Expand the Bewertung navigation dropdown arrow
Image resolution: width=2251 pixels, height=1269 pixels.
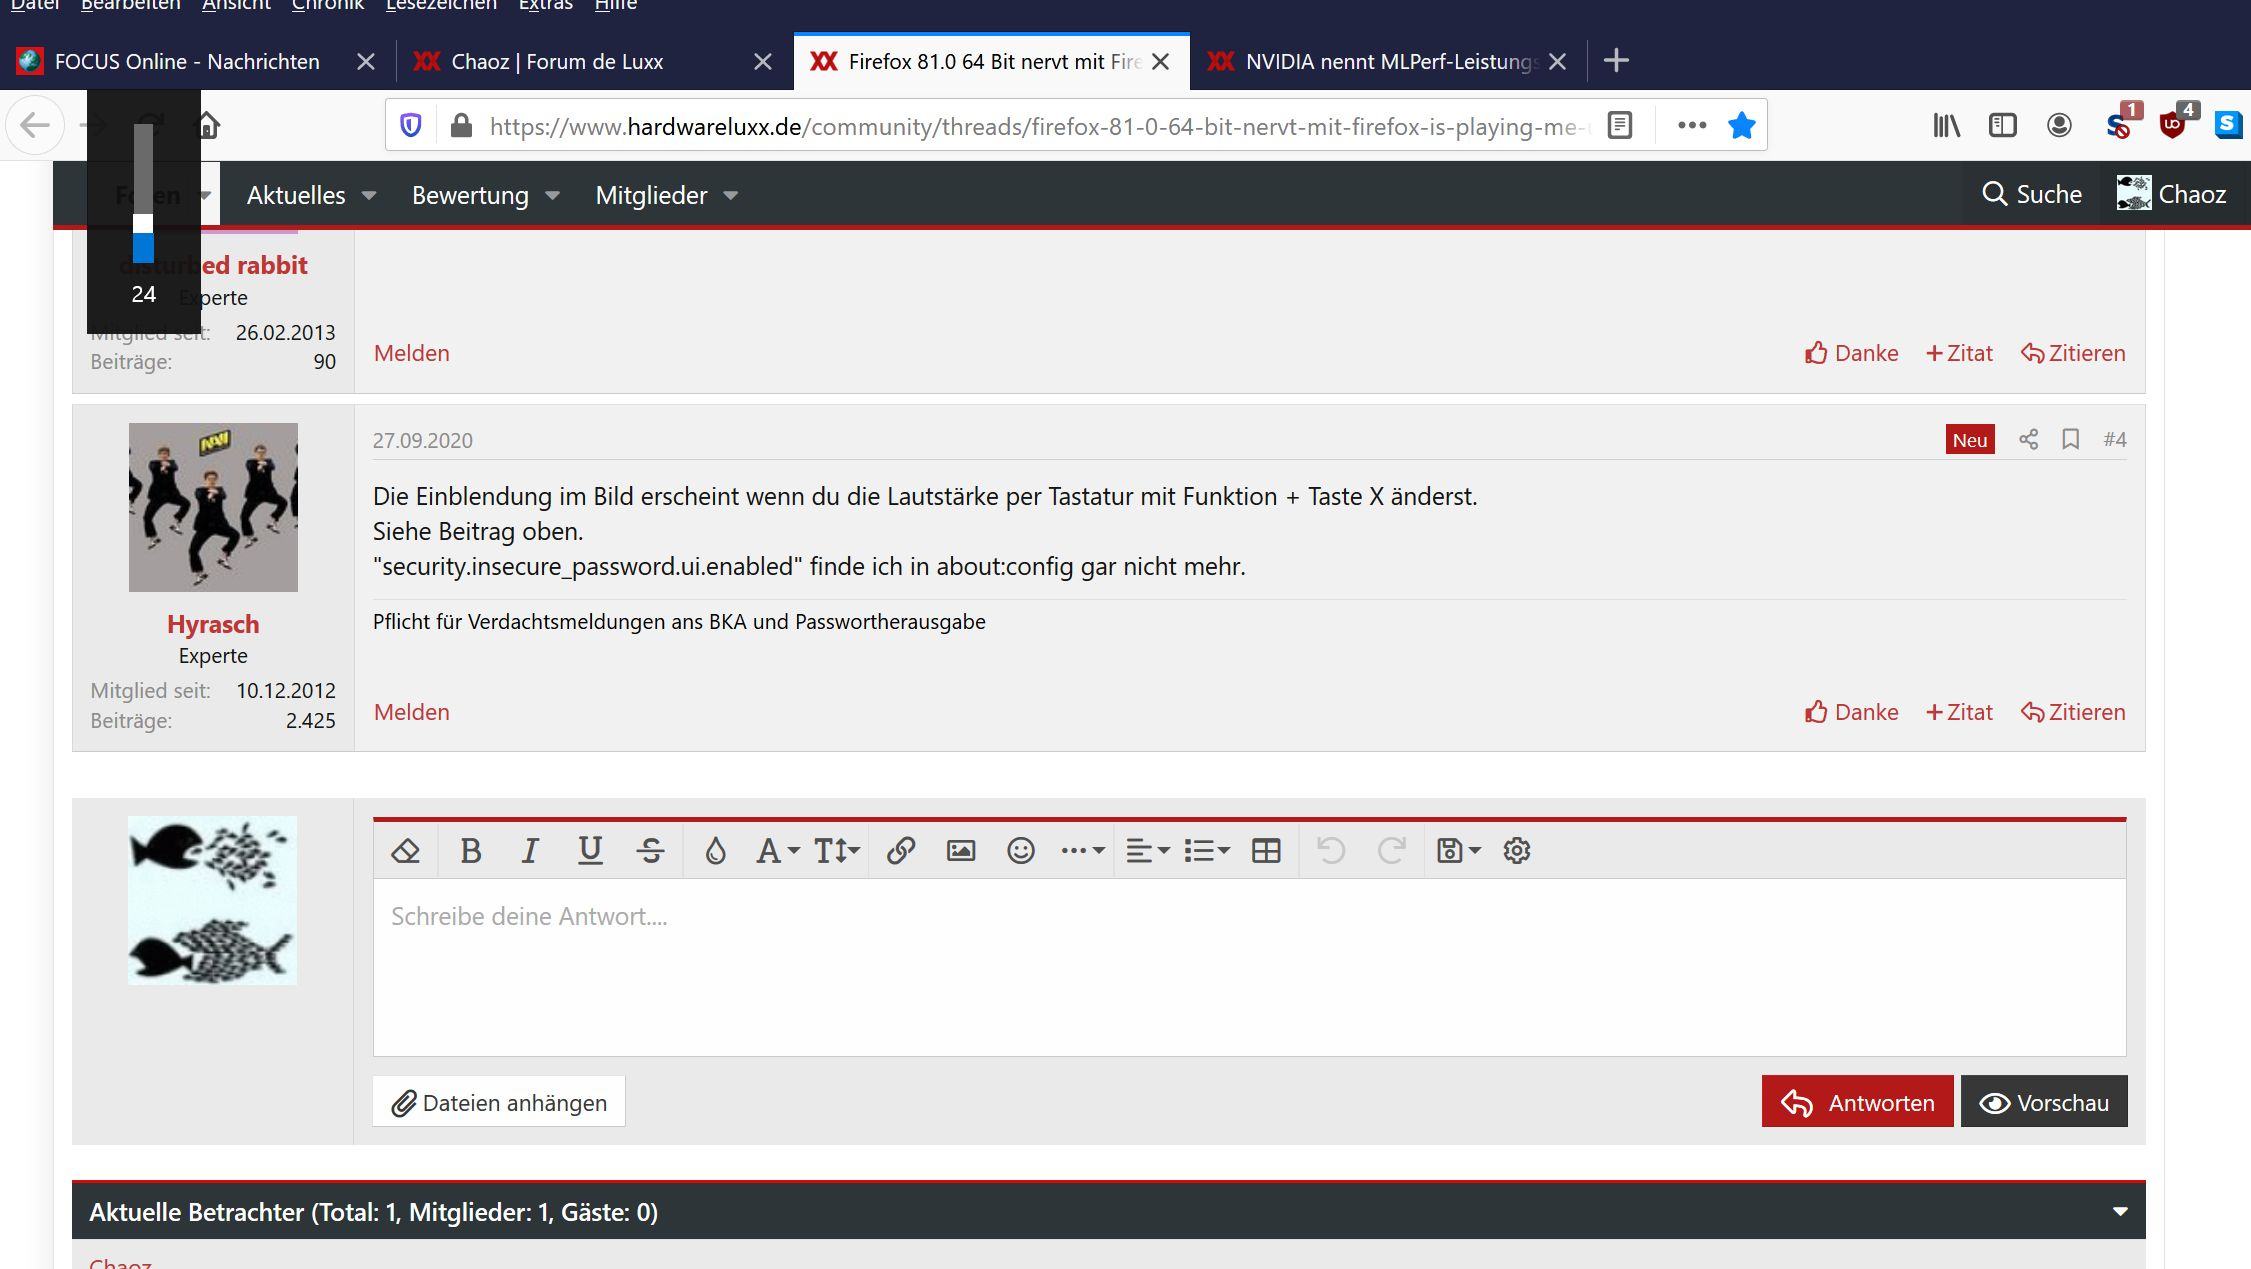click(552, 196)
